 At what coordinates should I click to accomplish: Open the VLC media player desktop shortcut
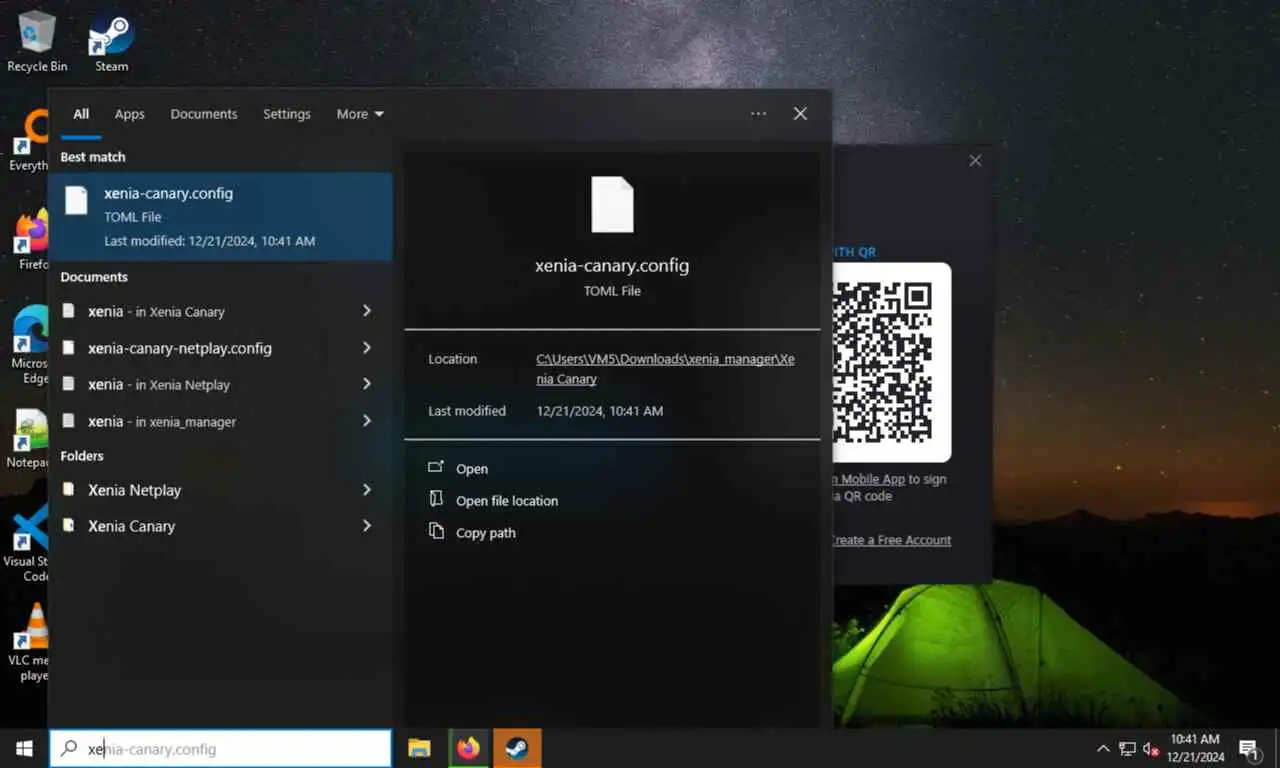tap(30, 640)
